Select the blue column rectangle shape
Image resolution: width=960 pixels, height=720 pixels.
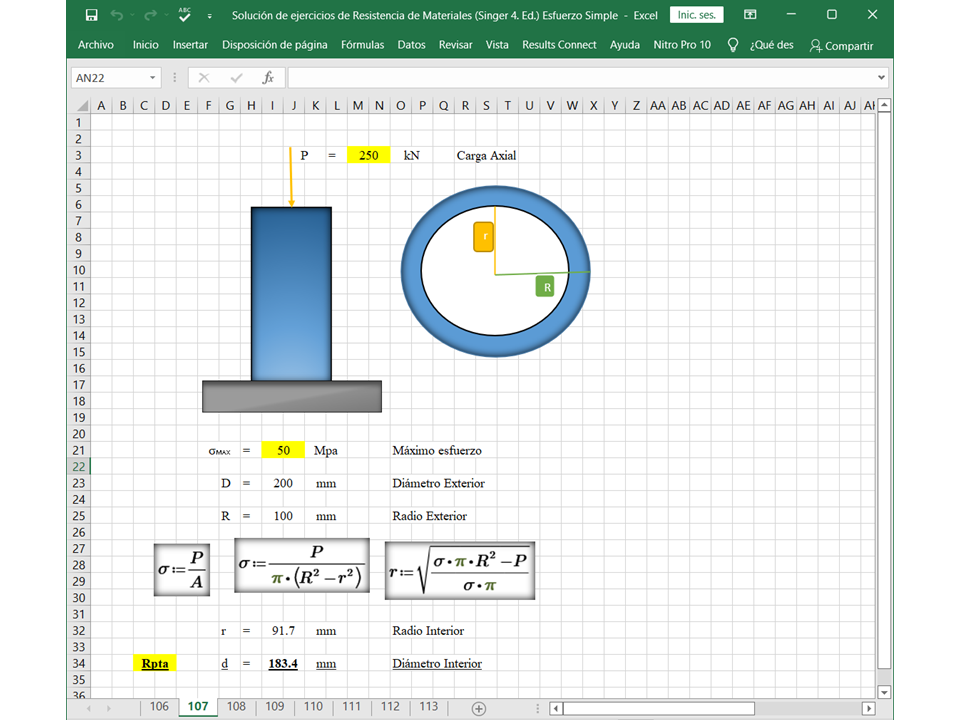tap(291, 294)
